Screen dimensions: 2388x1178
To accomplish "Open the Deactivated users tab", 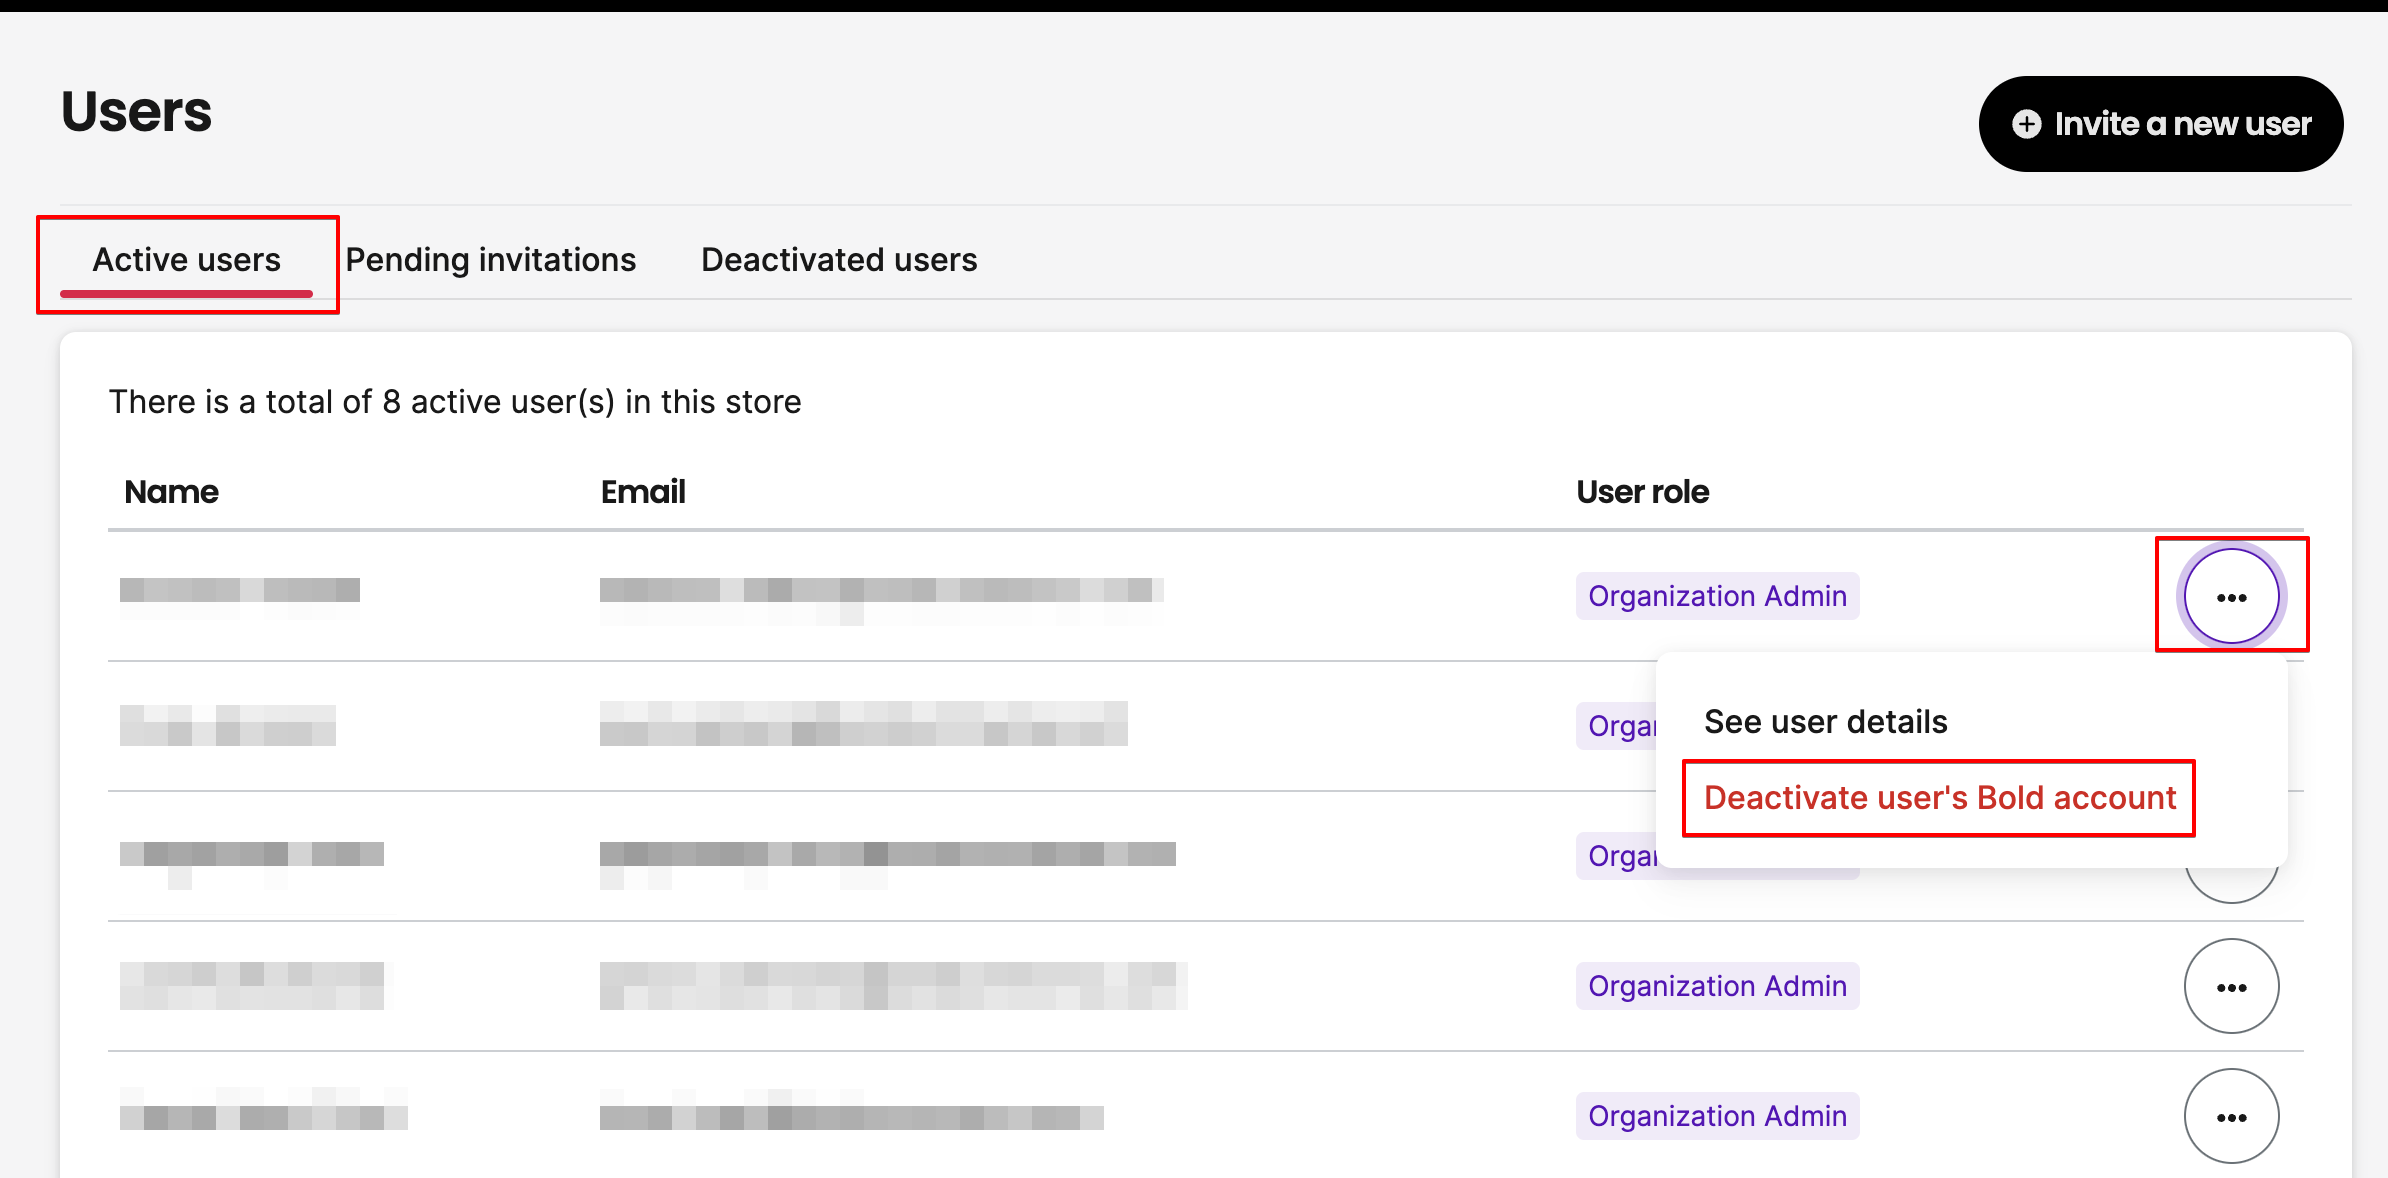I will click(x=838, y=259).
